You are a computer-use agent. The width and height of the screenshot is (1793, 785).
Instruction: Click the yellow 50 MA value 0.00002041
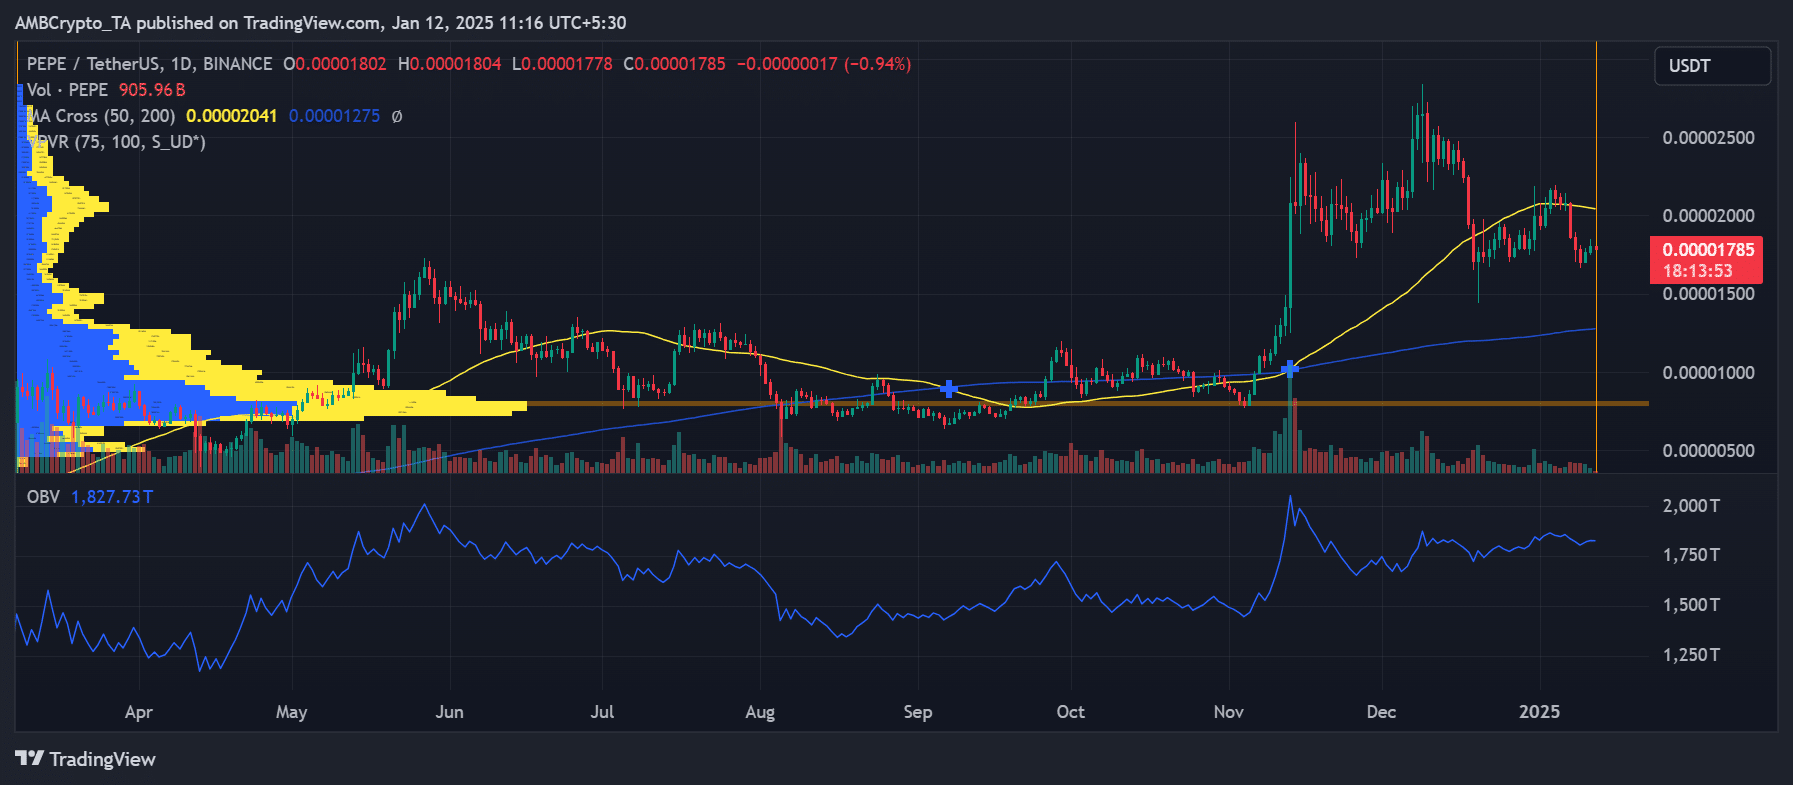231,116
